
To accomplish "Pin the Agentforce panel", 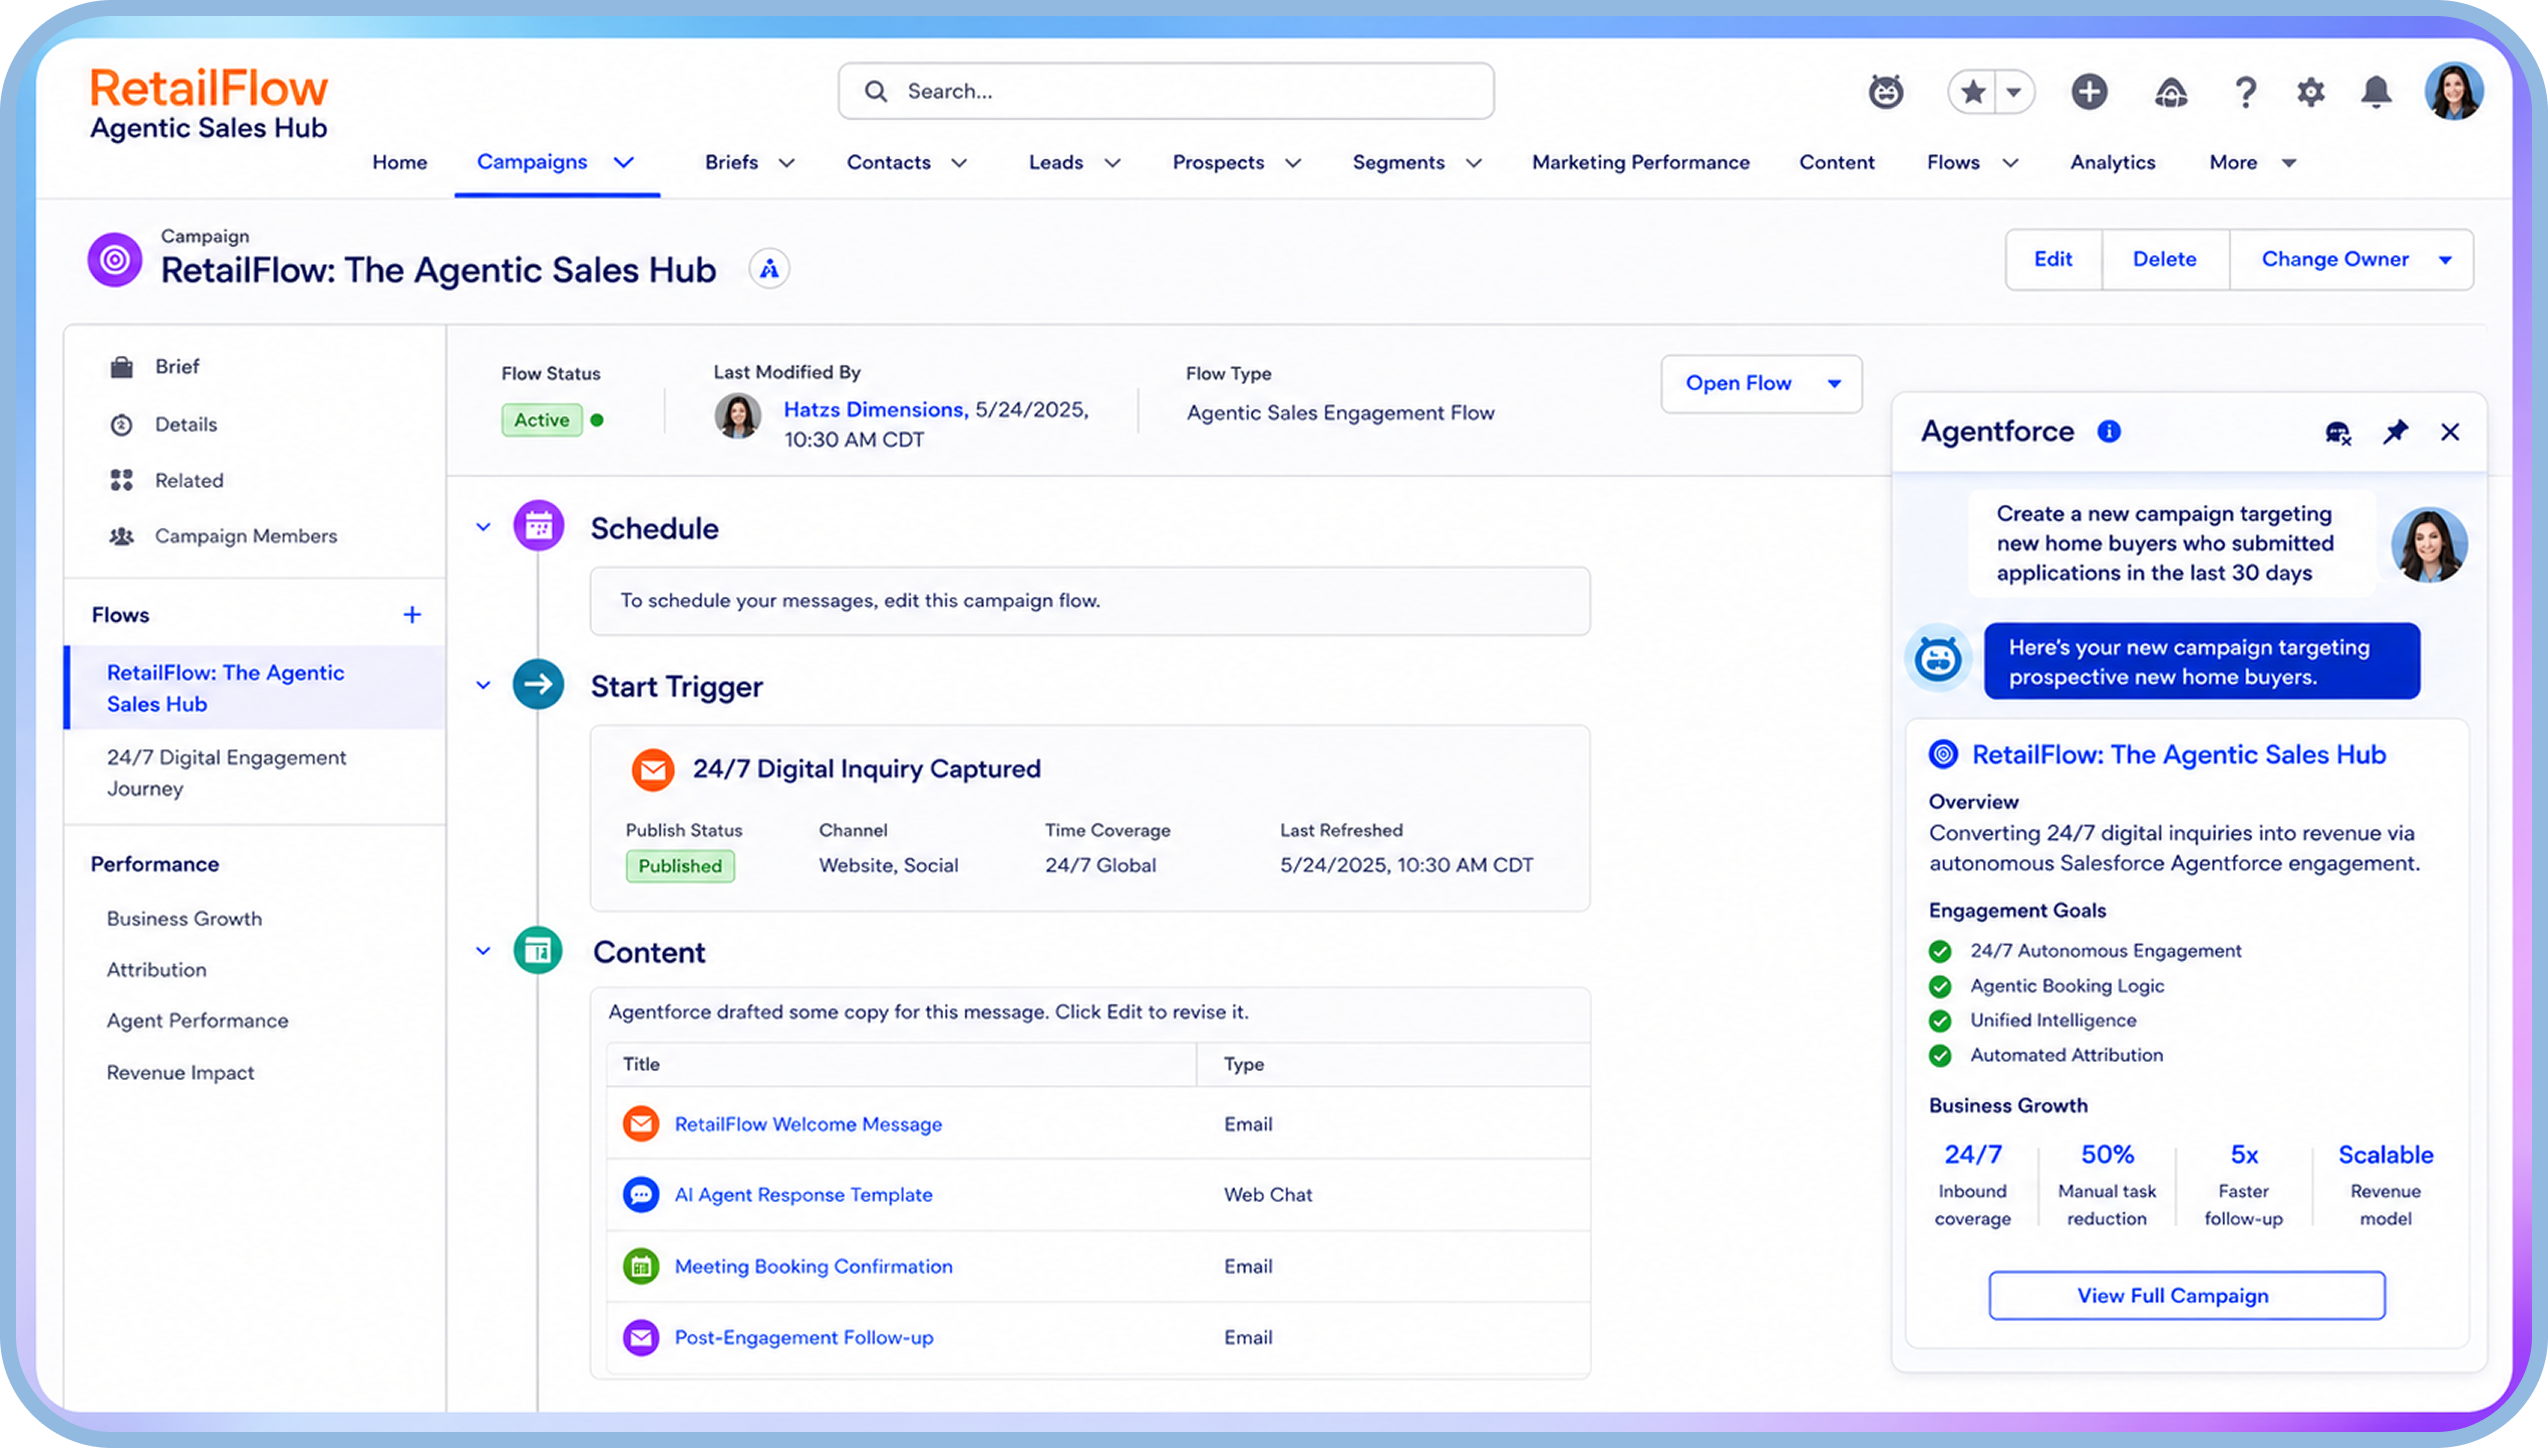I will [x=2395, y=432].
